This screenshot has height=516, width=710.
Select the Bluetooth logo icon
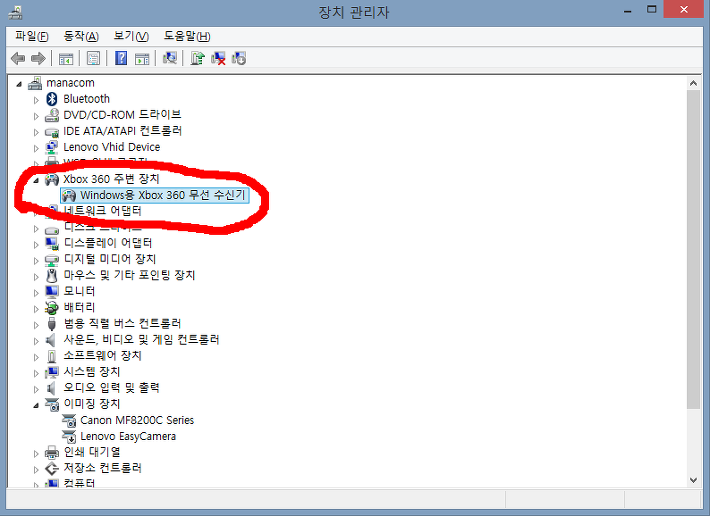tap(52, 99)
